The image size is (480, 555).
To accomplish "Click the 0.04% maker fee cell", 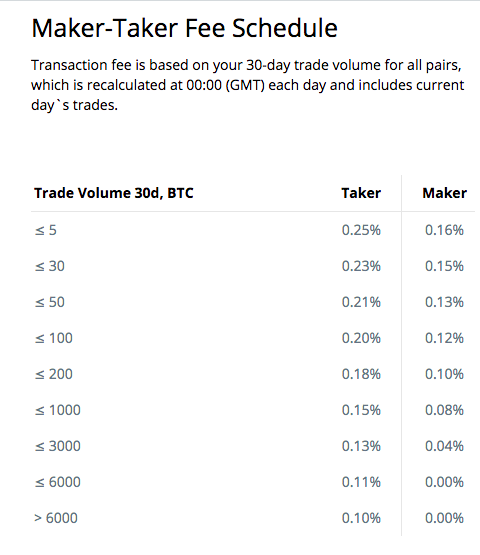I will pos(444,446).
